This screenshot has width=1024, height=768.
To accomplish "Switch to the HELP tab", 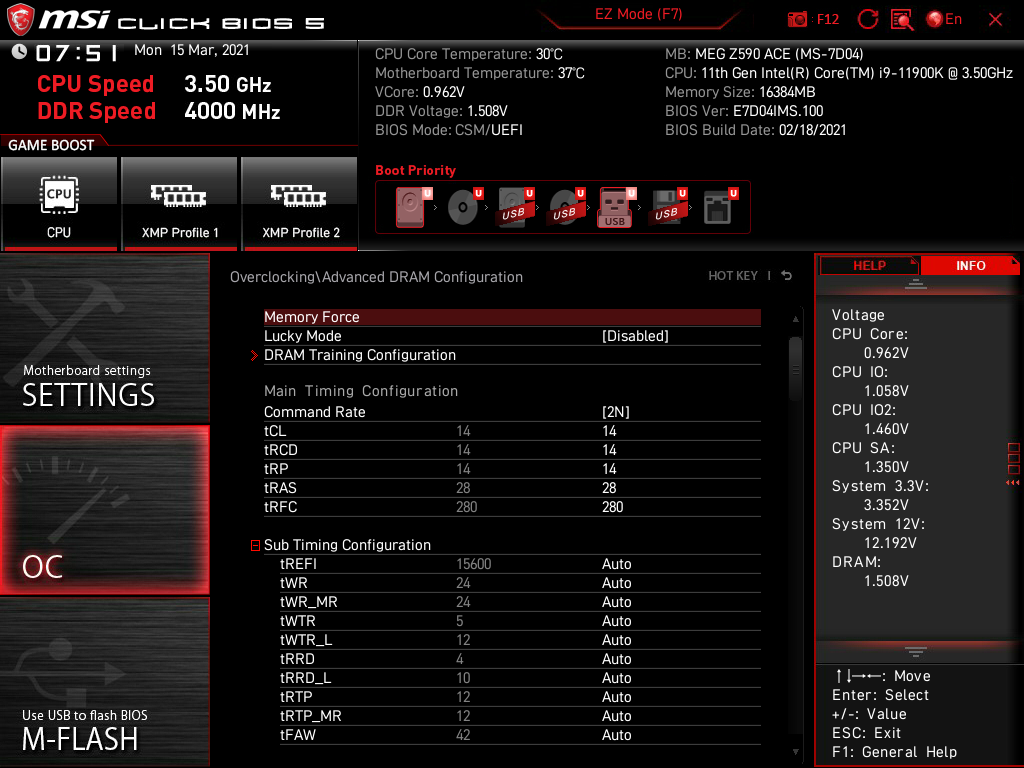I will (868, 265).
